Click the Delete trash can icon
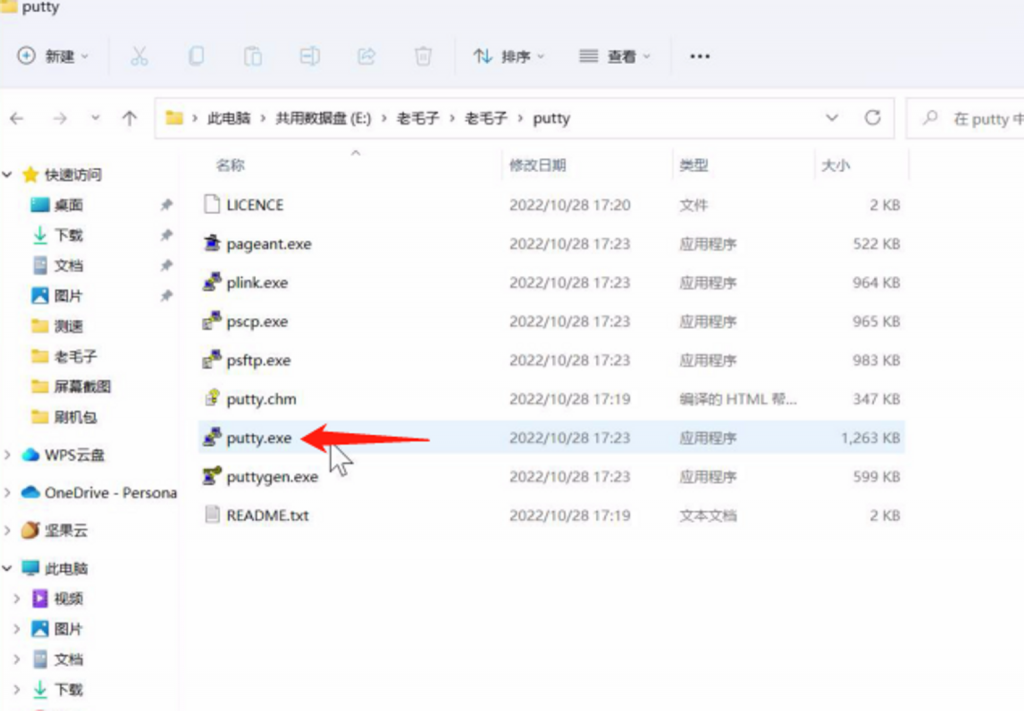Viewport: 1024px width, 711px height. click(423, 56)
